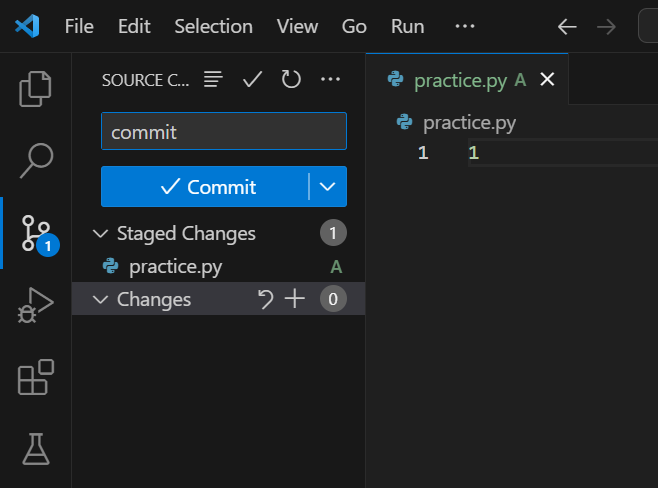Image resolution: width=658 pixels, height=488 pixels.
Task: Open the Extensions view icon
Action: tap(36, 378)
